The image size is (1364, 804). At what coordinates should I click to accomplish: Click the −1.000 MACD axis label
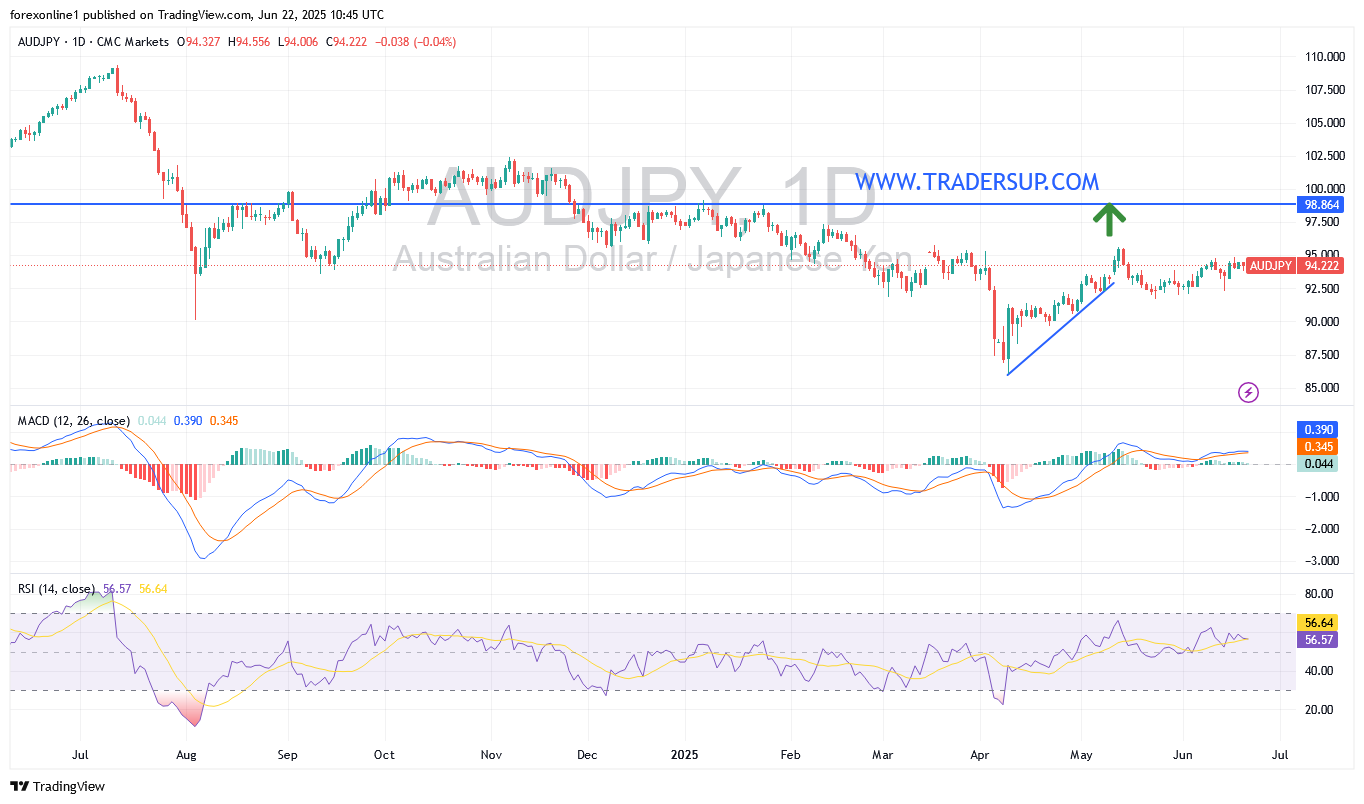click(x=1321, y=496)
